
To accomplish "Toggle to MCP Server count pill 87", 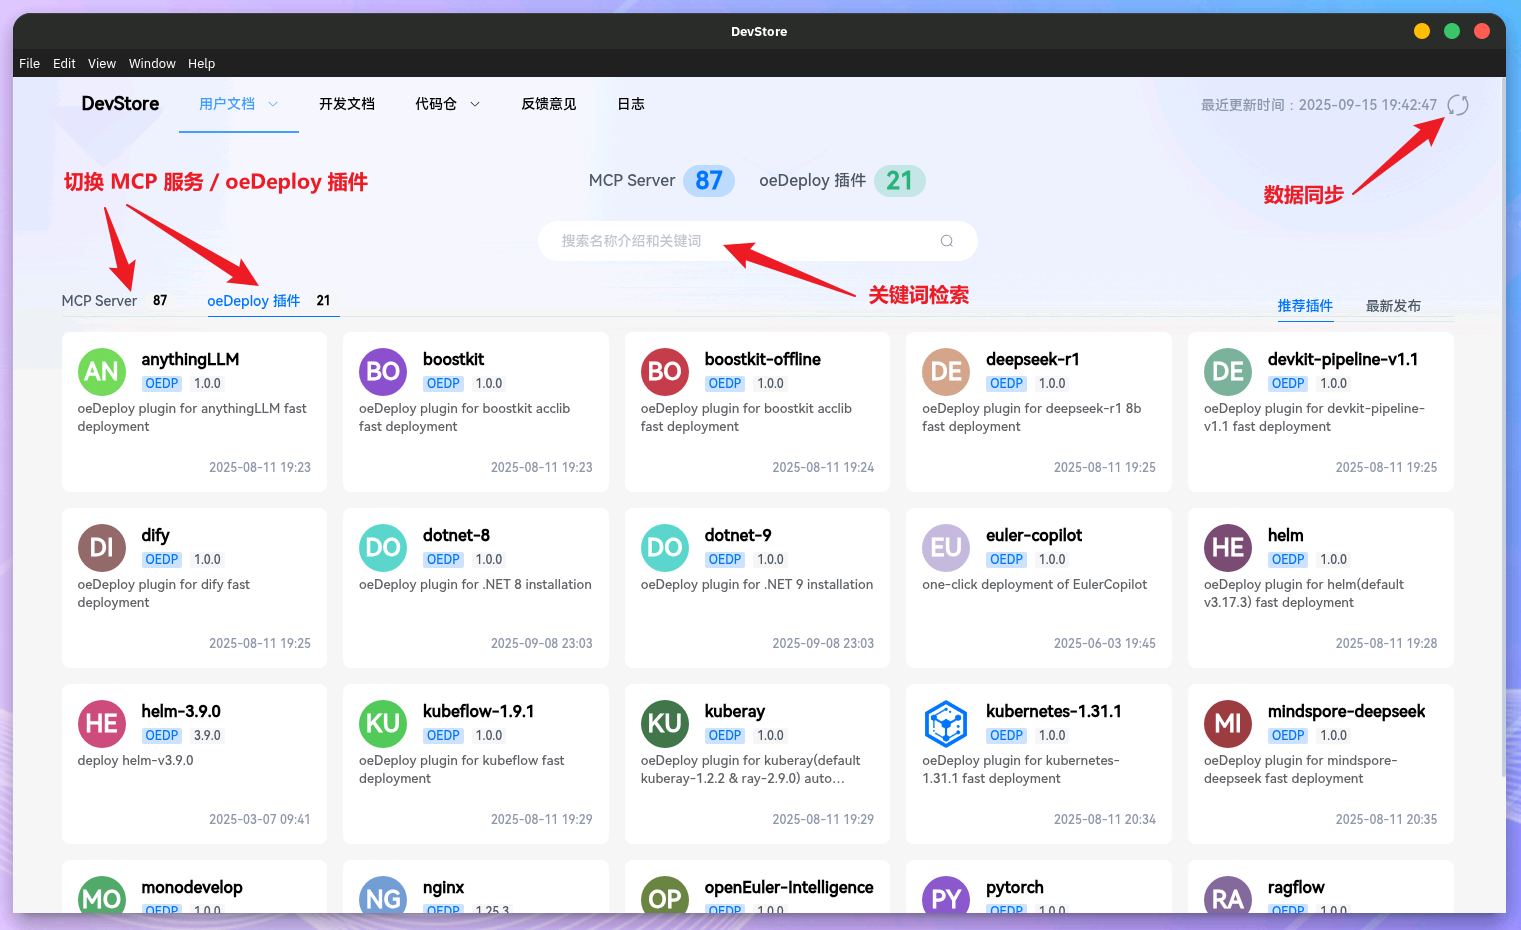I will pos(709,181).
